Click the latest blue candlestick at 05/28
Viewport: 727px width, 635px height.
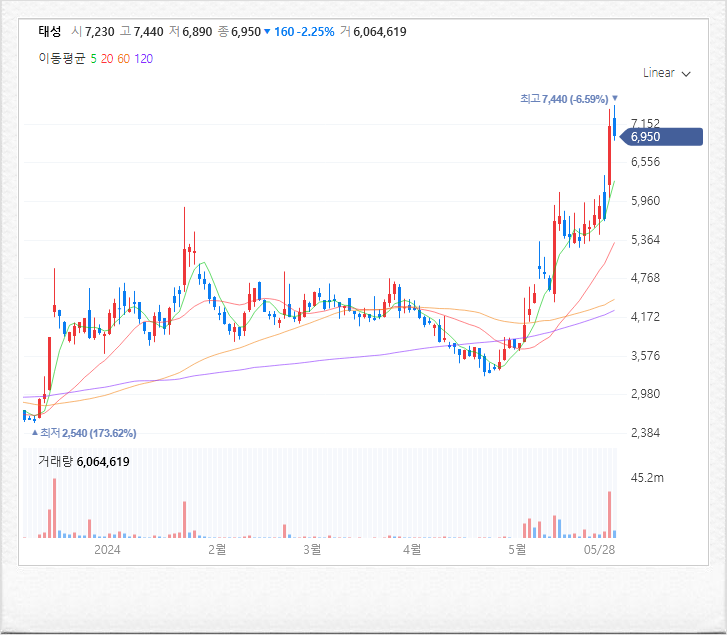pyautogui.click(x=614, y=123)
